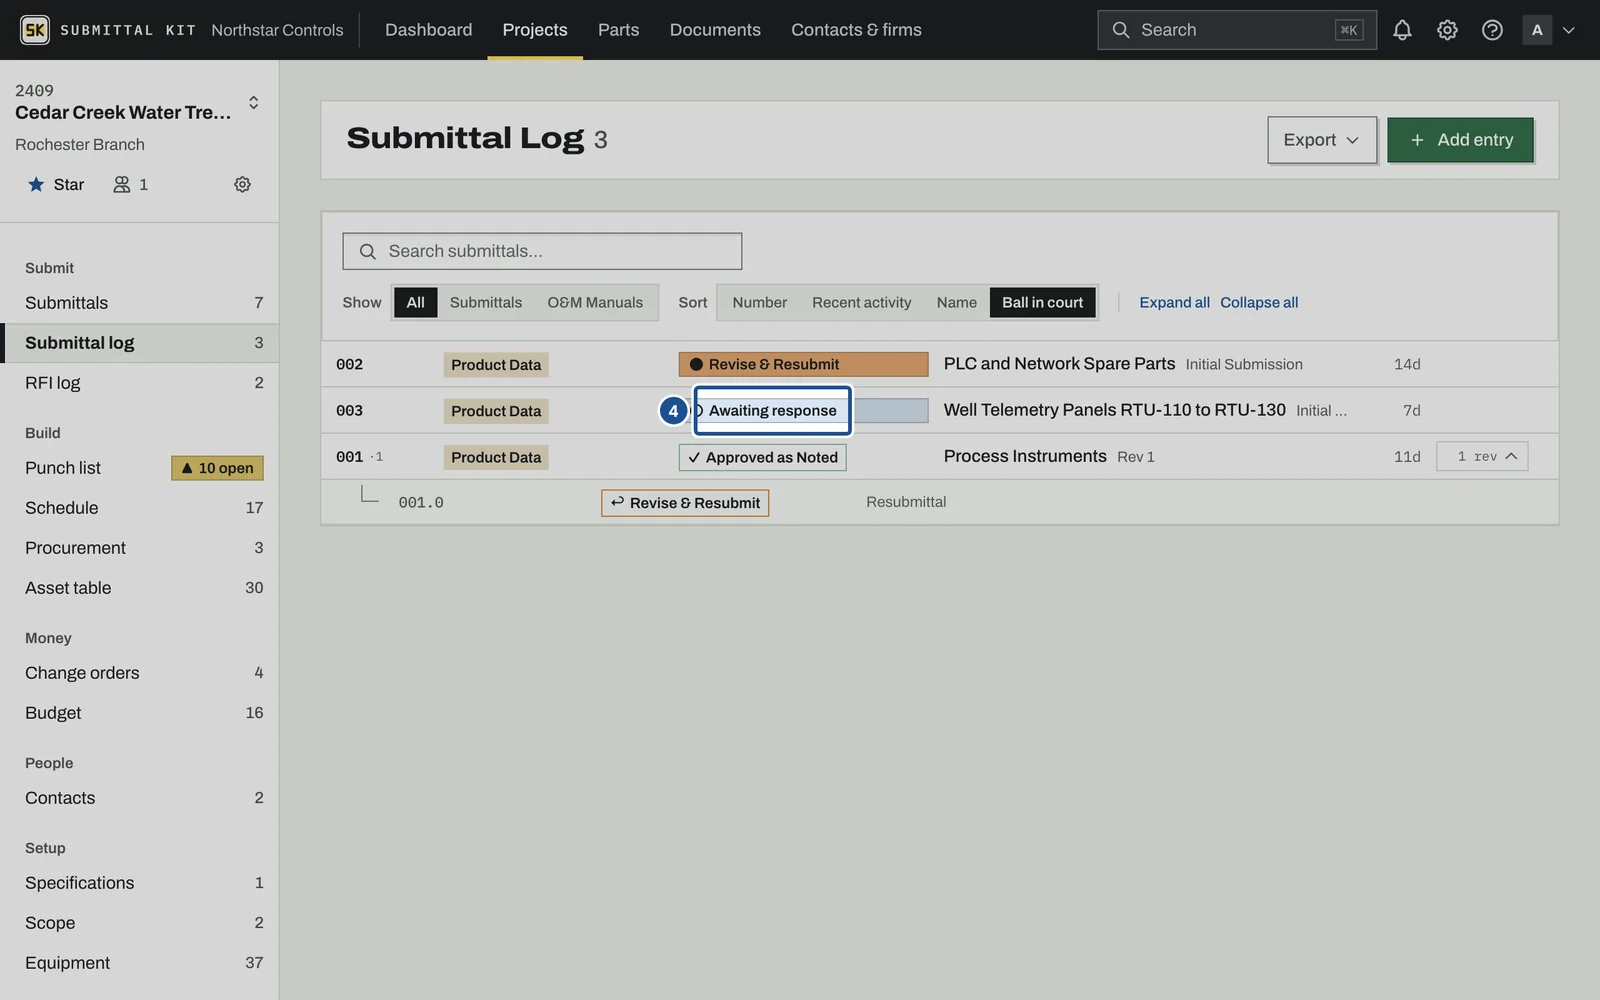Click the global Search box
Screen dimensions: 1600x1000
[x=1237, y=30]
